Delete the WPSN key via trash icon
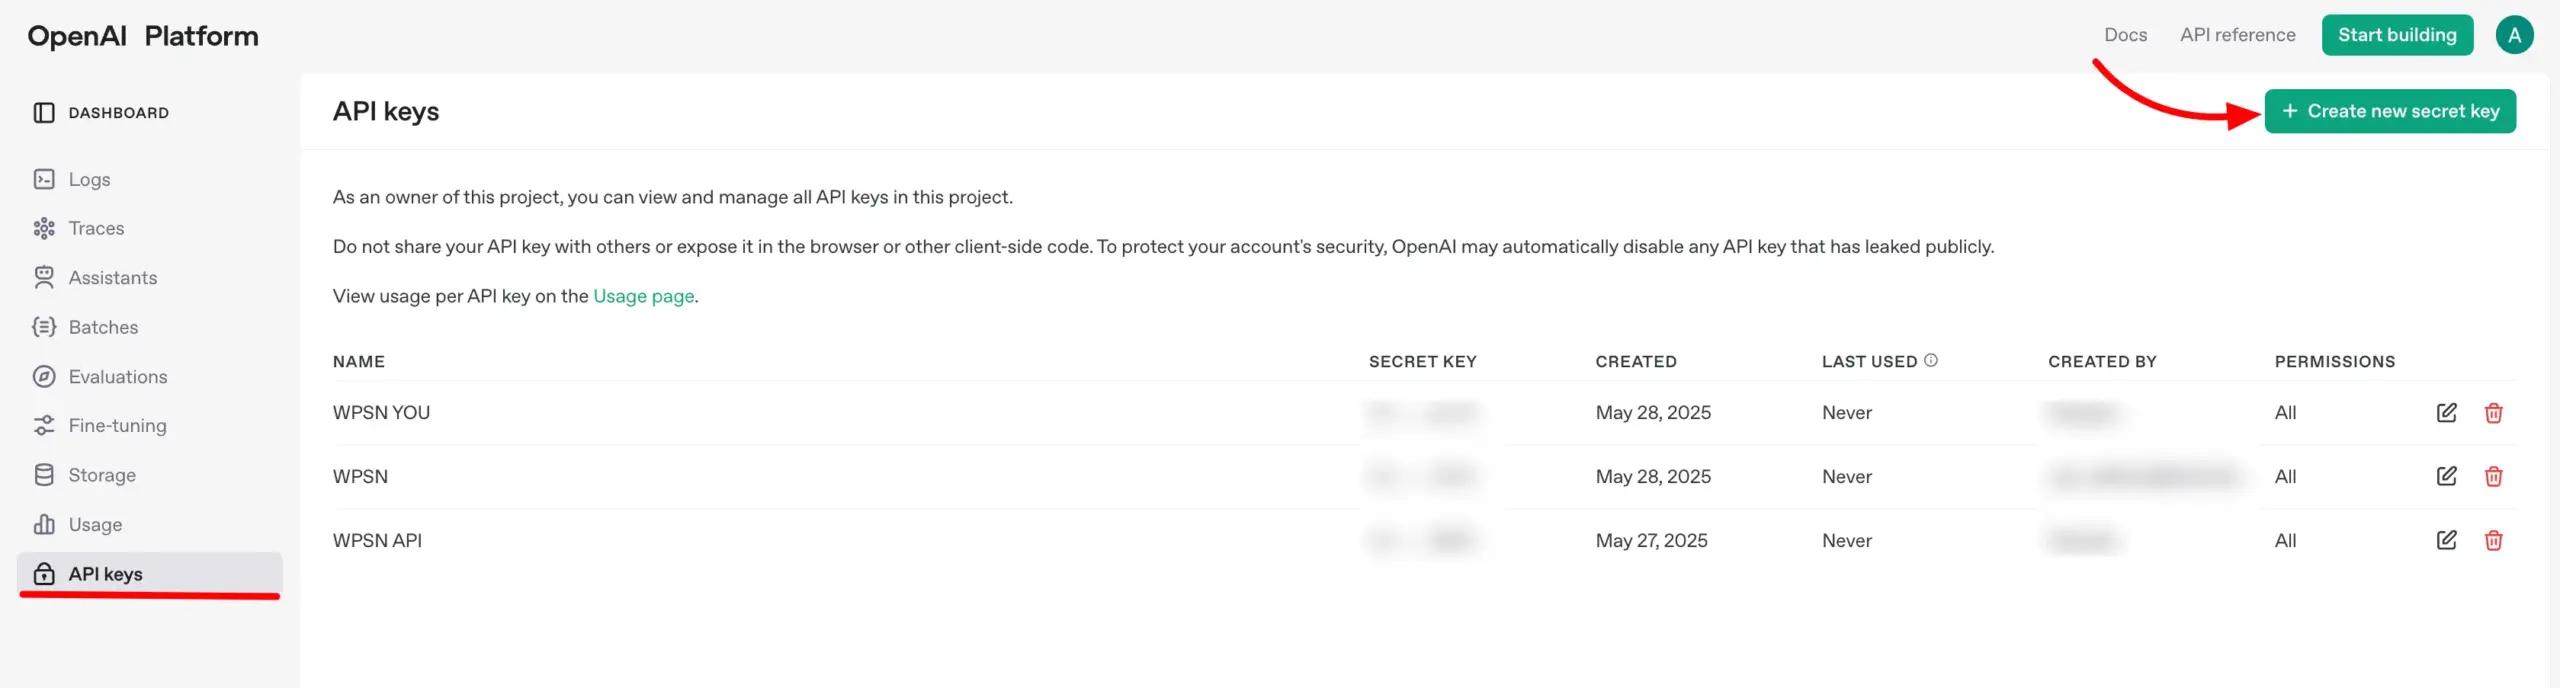The image size is (2560, 688). (x=2493, y=477)
